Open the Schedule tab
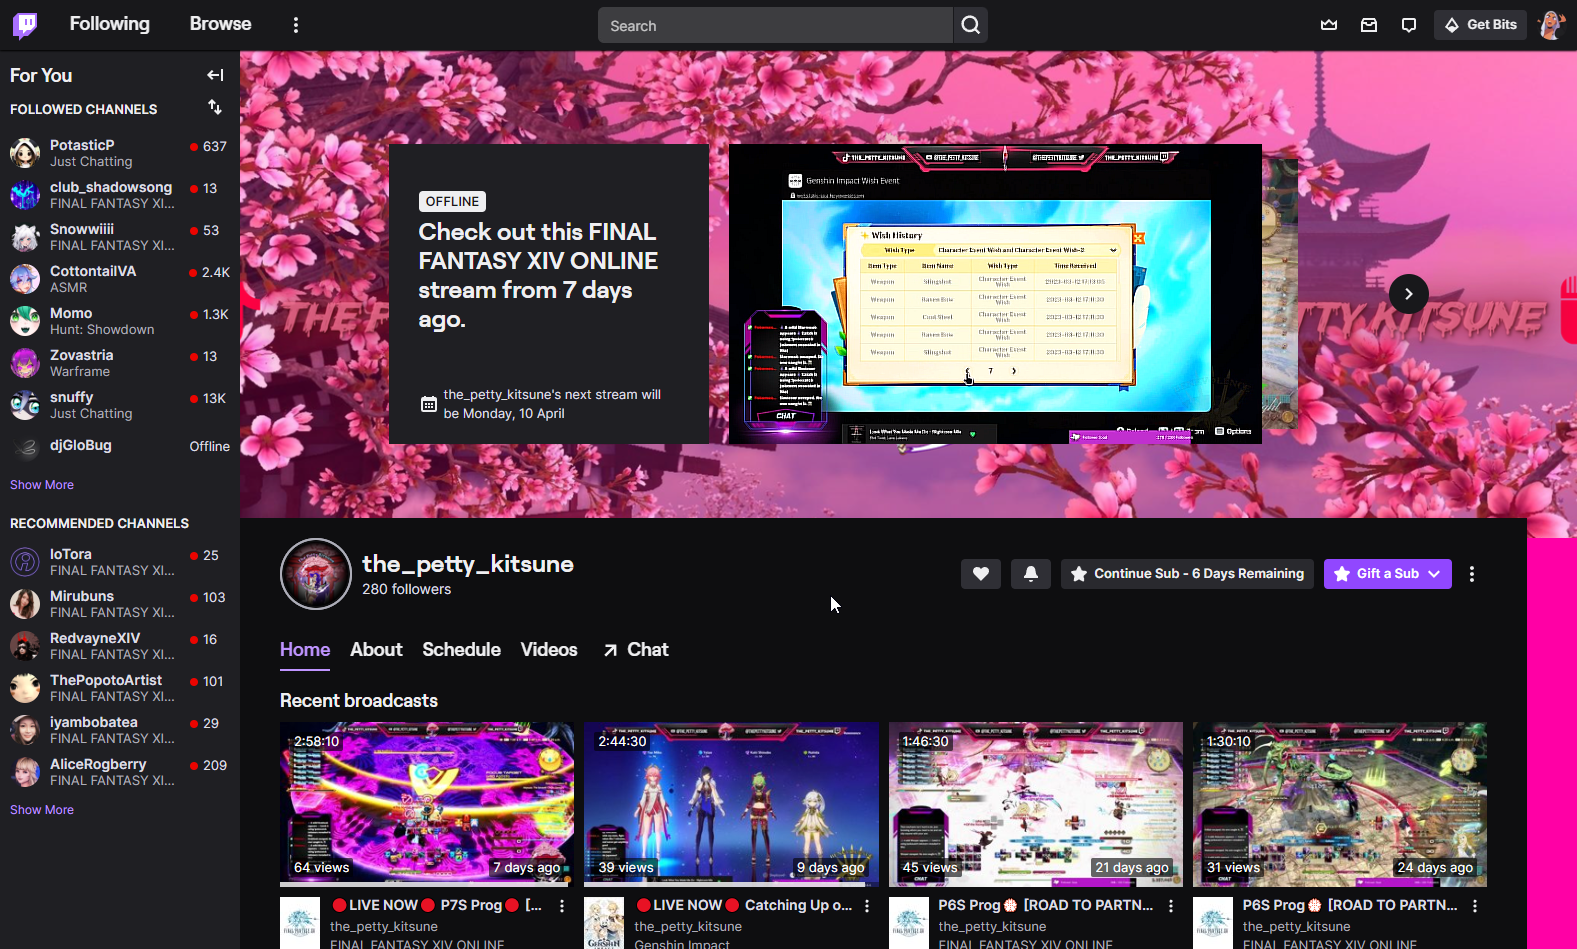 (461, 650)
